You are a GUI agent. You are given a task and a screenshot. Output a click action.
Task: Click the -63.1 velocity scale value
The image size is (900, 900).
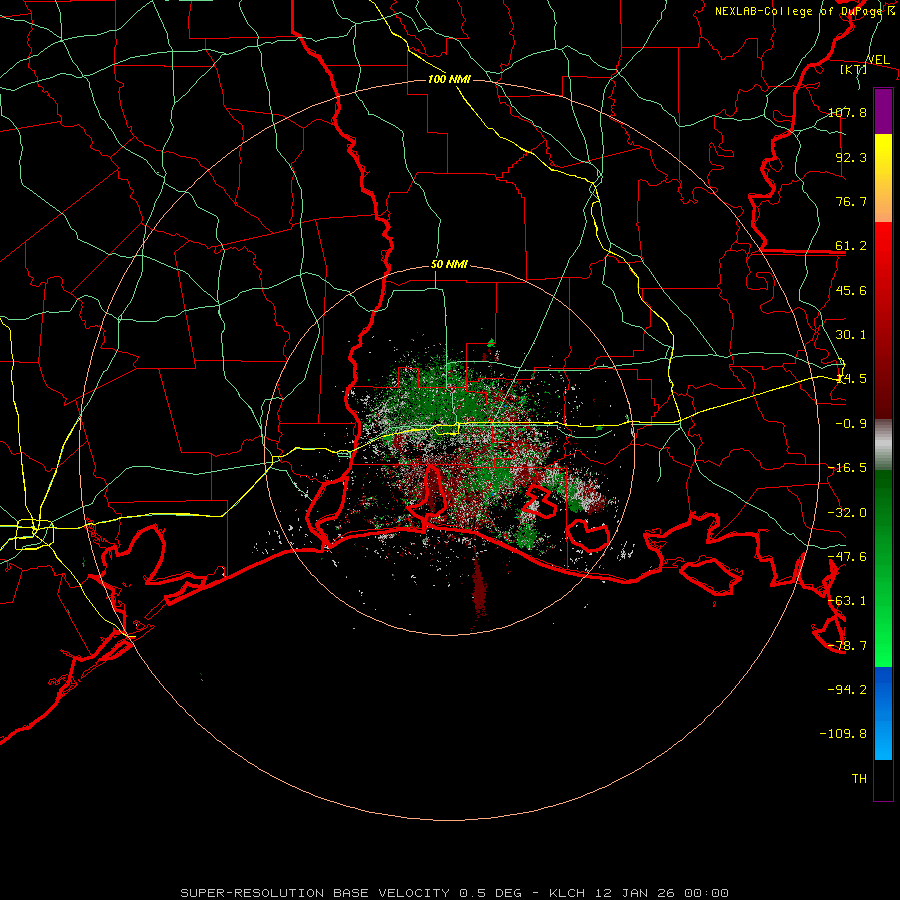click(847, 600)
